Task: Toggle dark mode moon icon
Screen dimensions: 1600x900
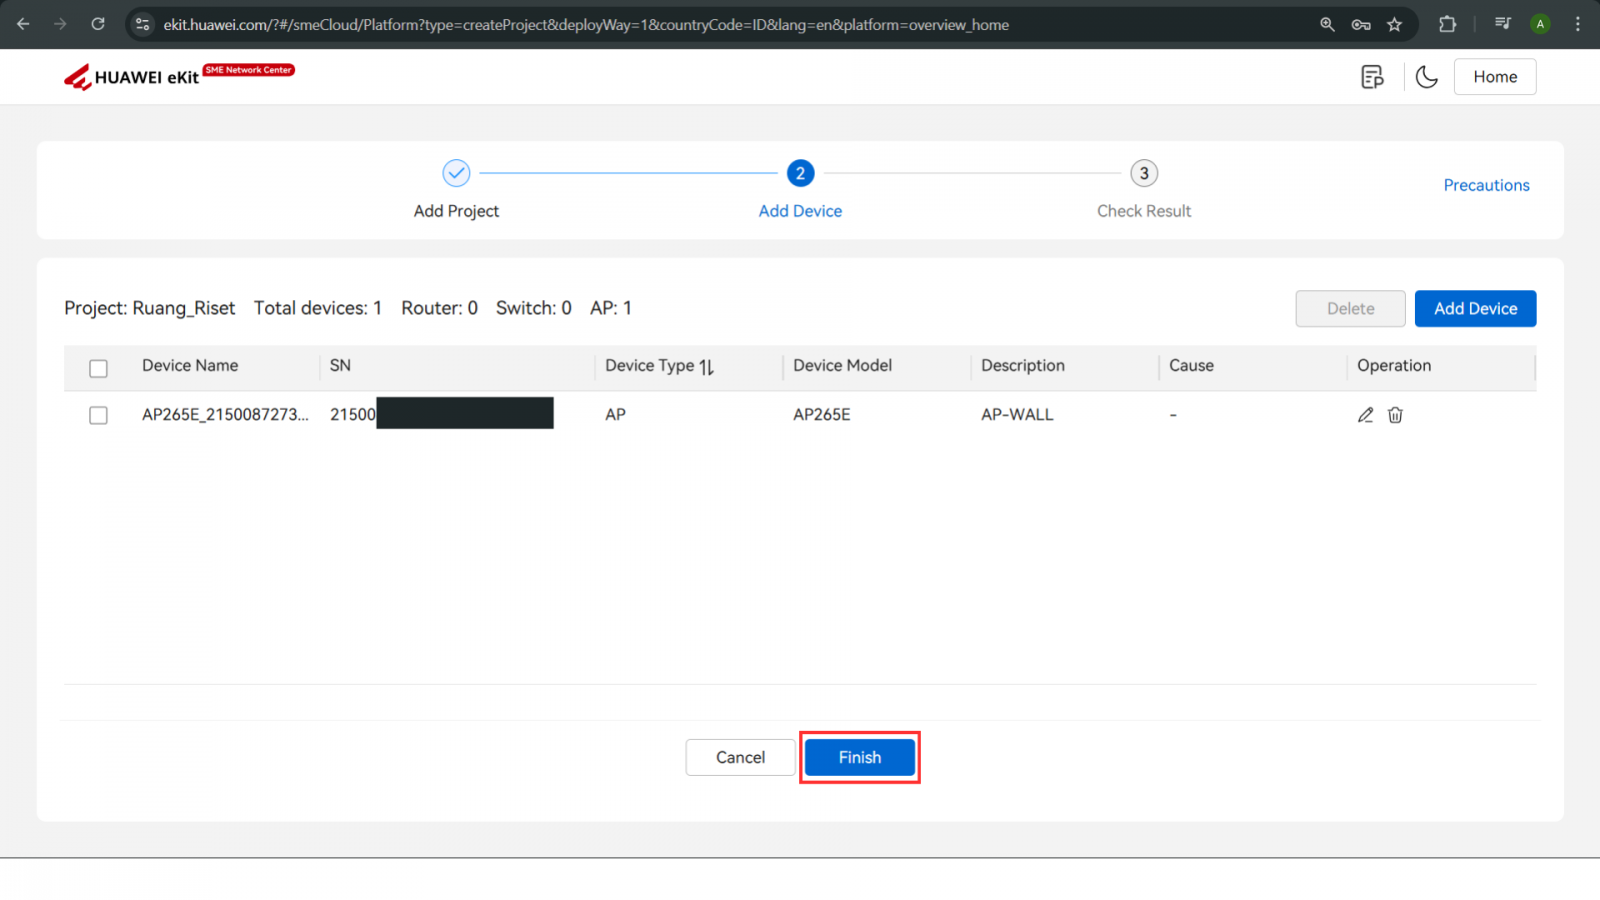Action: (1426, 77)
